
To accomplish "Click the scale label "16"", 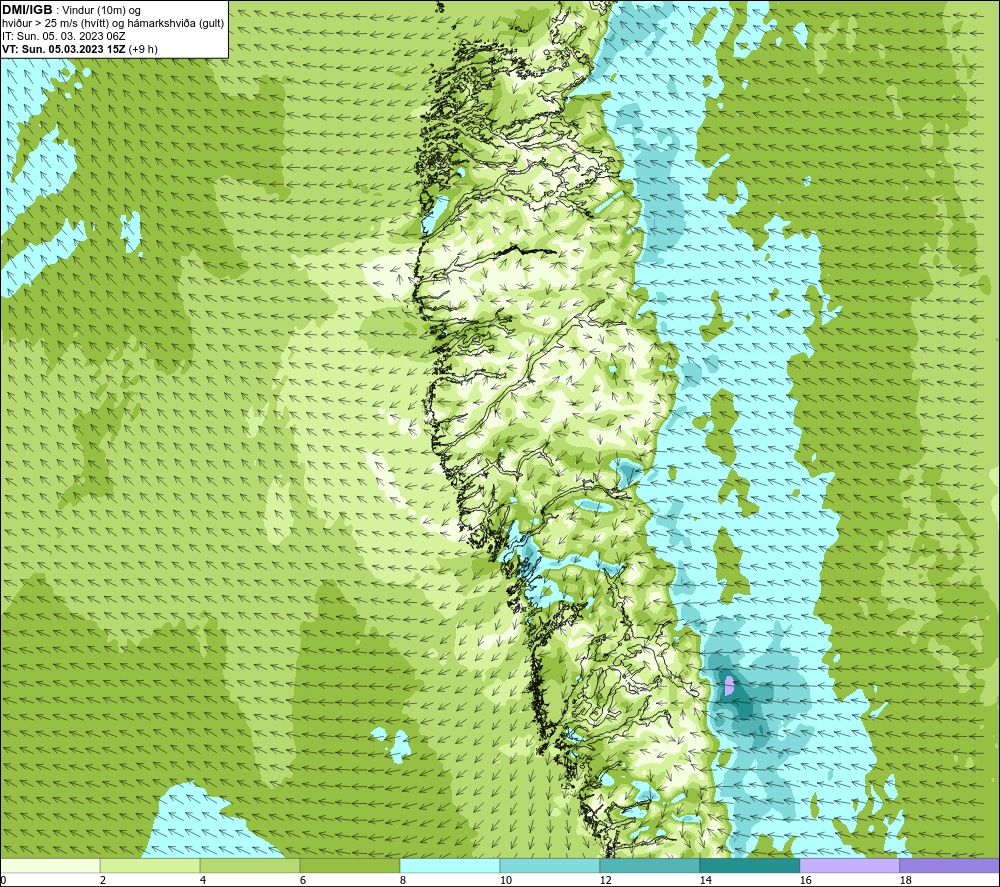I will coord(805,880).
